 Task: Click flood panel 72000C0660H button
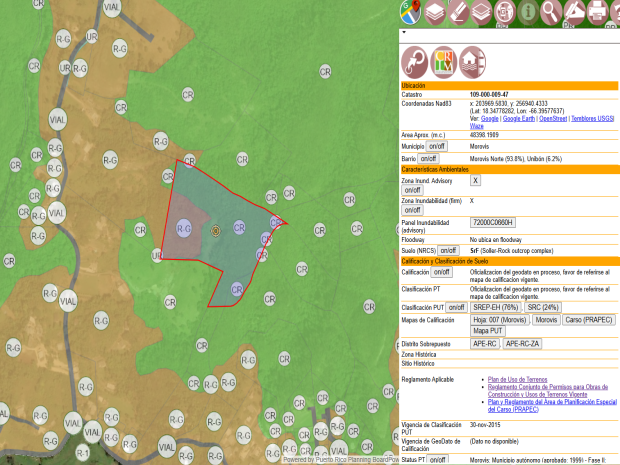point(493,222)
